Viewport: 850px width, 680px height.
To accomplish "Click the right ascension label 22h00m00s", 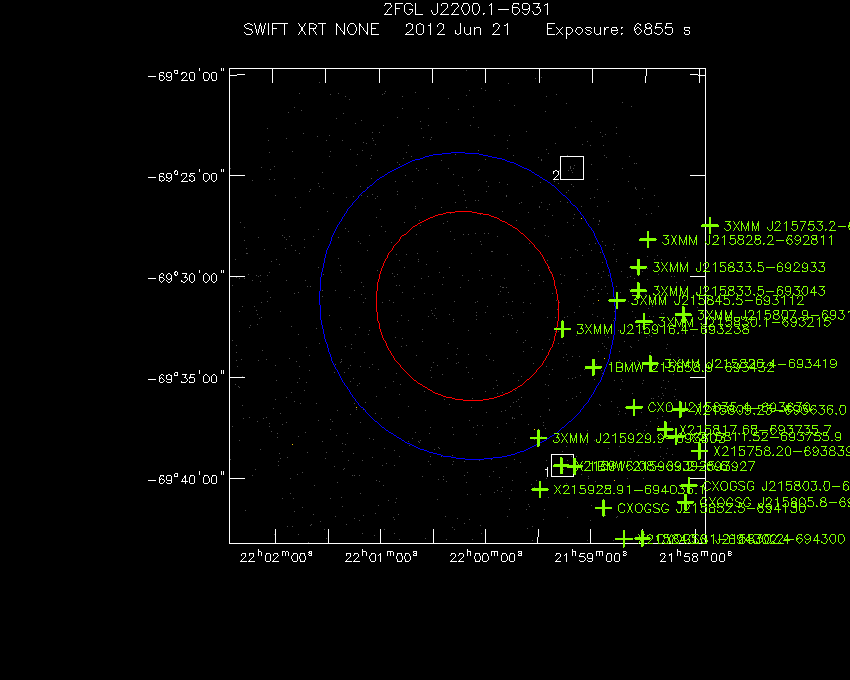I will click(486, 557).
